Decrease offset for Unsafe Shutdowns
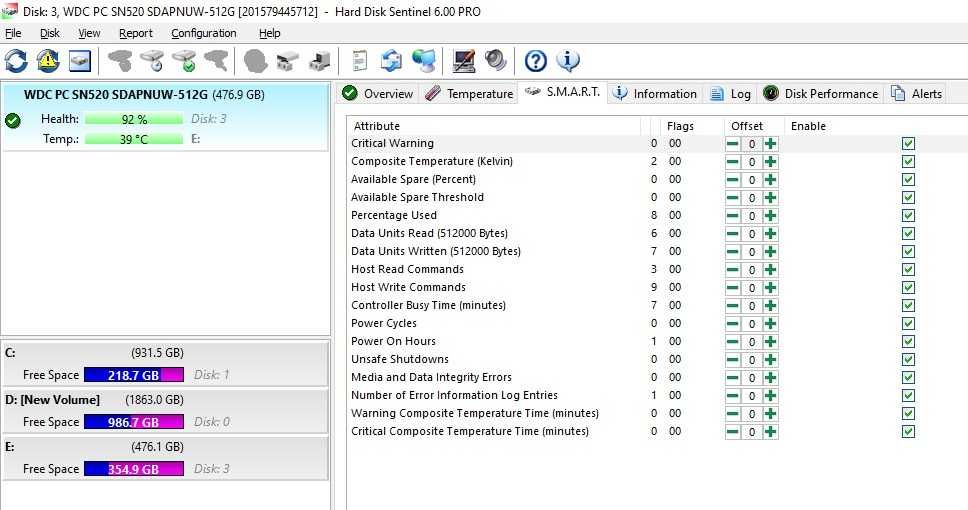968x510 pixels. tap(732, 359)
